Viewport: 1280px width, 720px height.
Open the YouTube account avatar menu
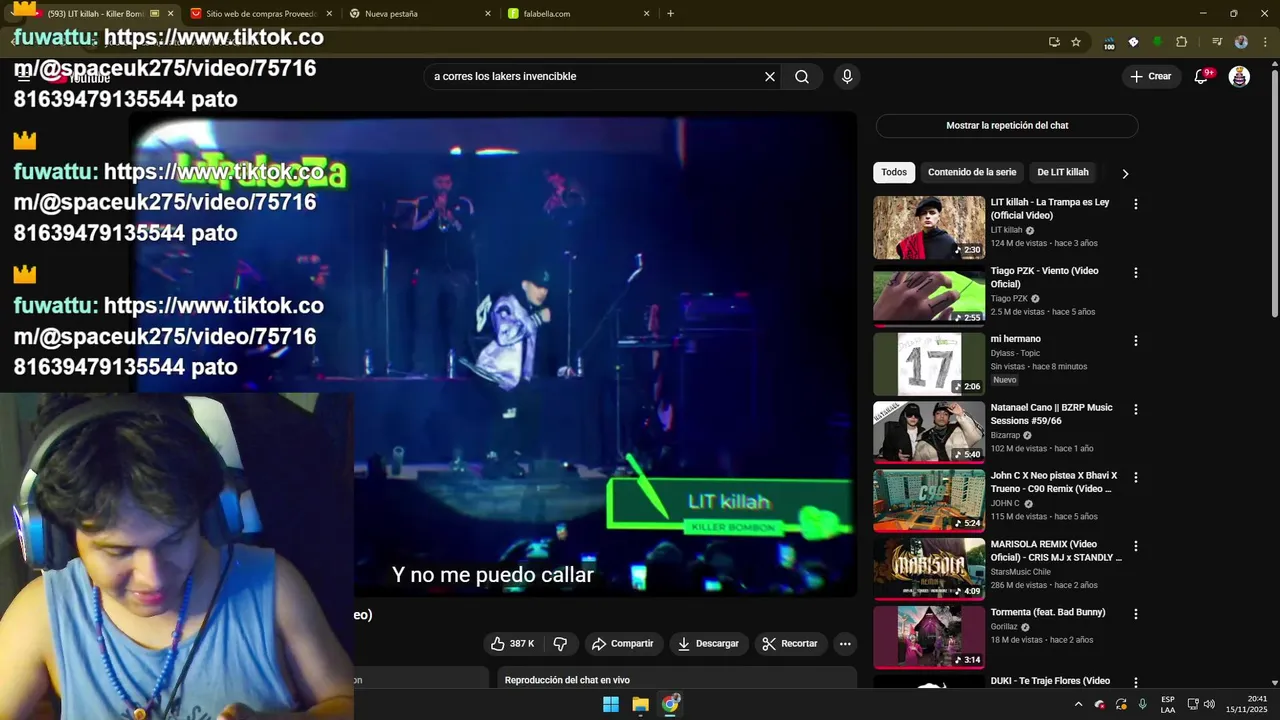click(x=1239, y=76)
